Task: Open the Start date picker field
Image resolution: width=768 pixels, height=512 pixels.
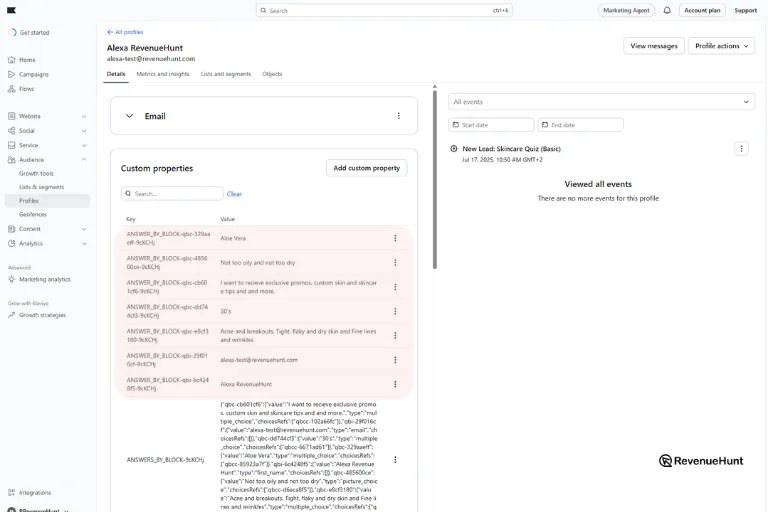Action: pos(491,125)
